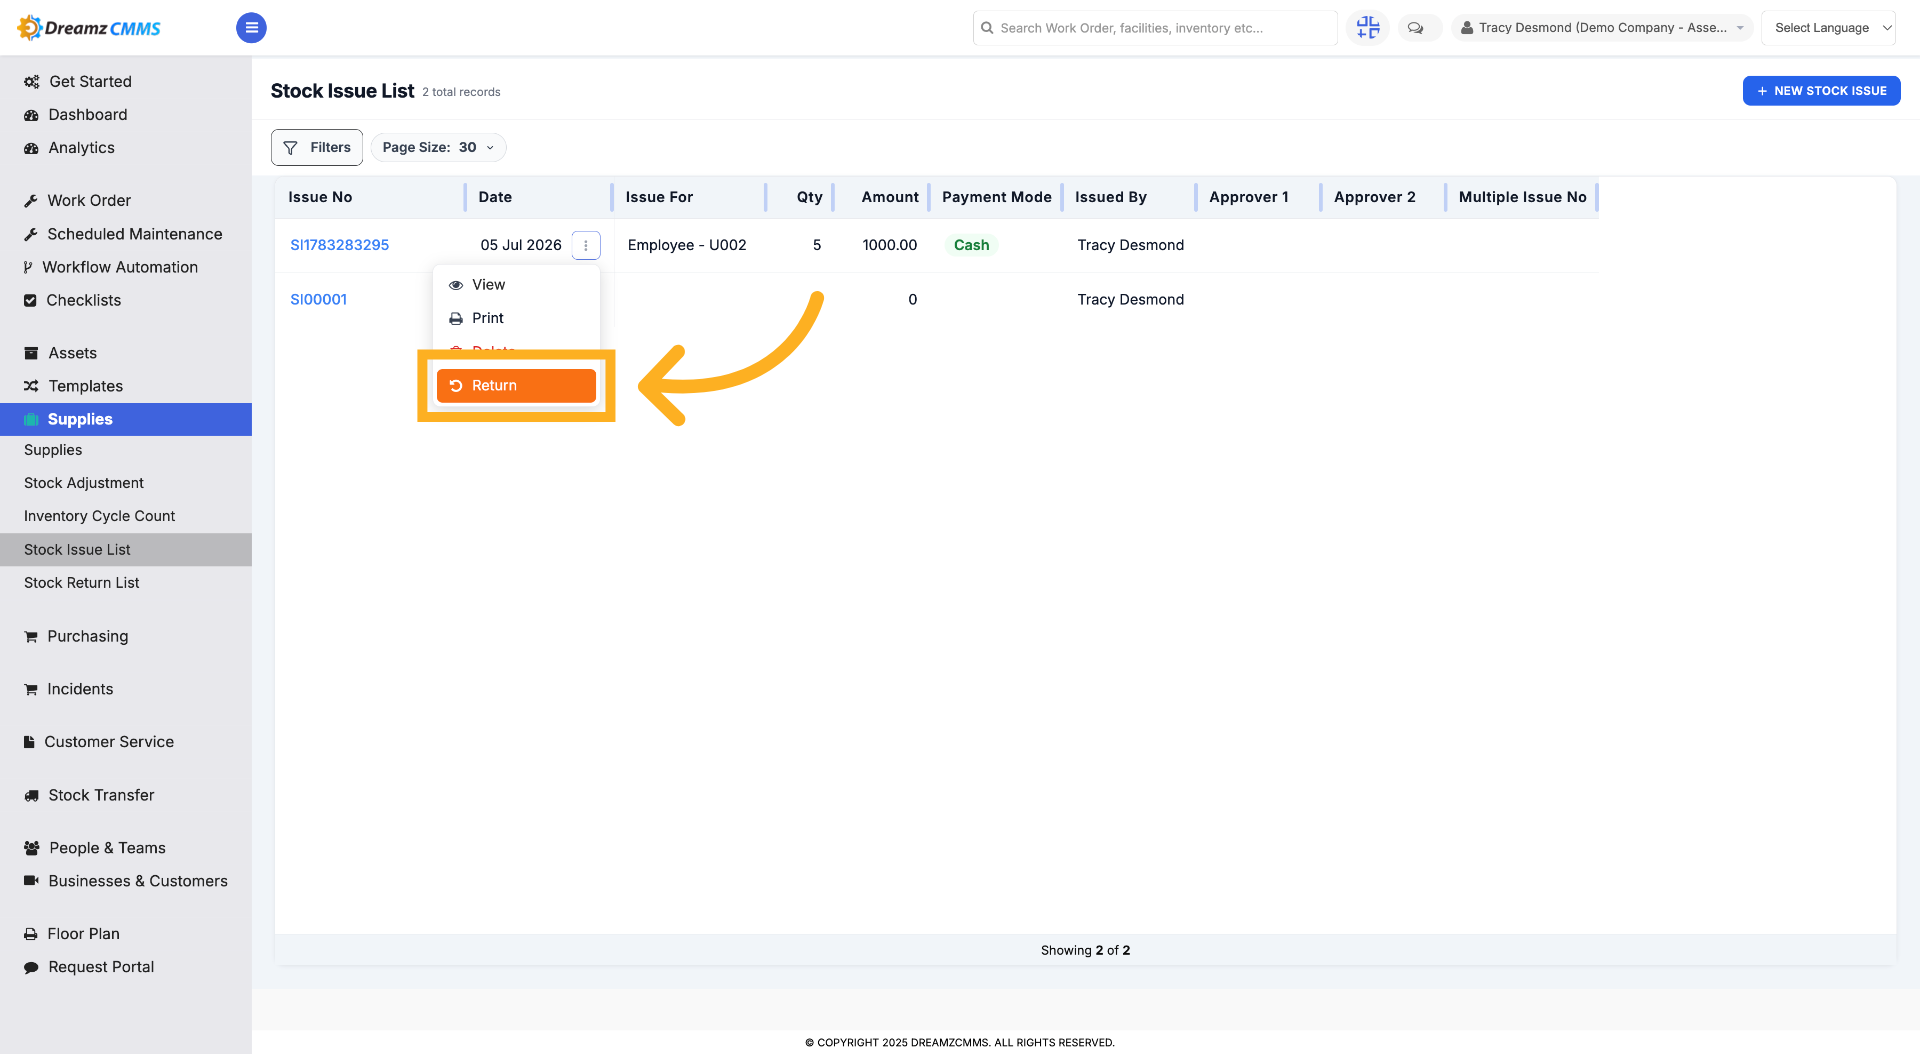Click the 1000.00 amount cell
The height and width of the screenshot is (1054, 1920).
[x=889, y=245]
